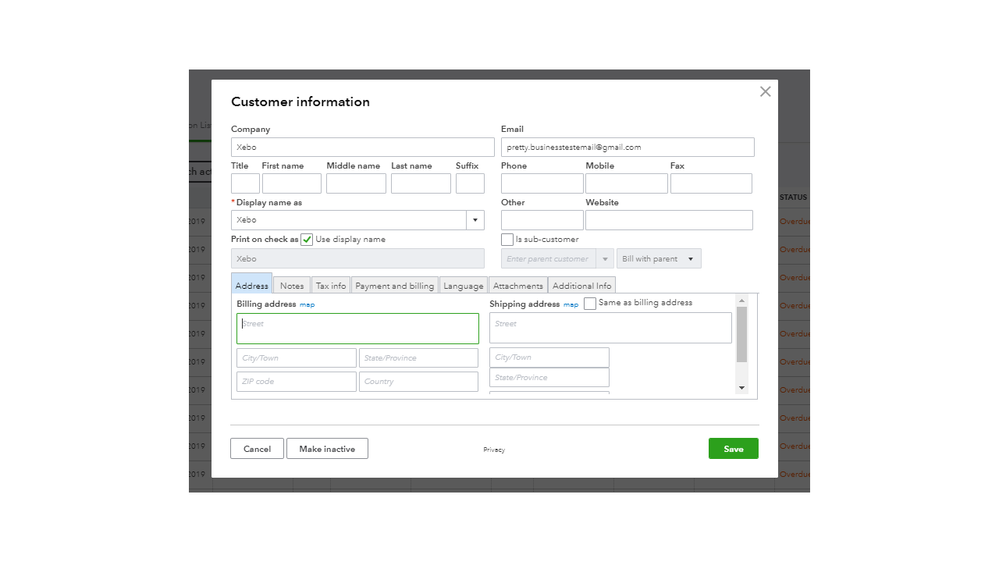999x562 pixels.
Task: Click the Last name field
Action: [x=420, y=184]
